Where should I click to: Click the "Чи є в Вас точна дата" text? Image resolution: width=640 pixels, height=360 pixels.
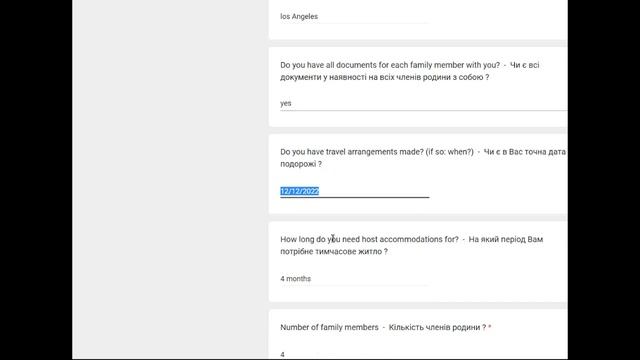[x=524, y=152]
